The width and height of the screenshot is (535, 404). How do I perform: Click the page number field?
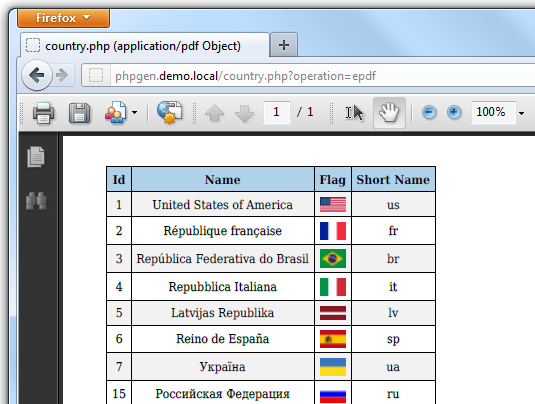[x=276, y=112]
